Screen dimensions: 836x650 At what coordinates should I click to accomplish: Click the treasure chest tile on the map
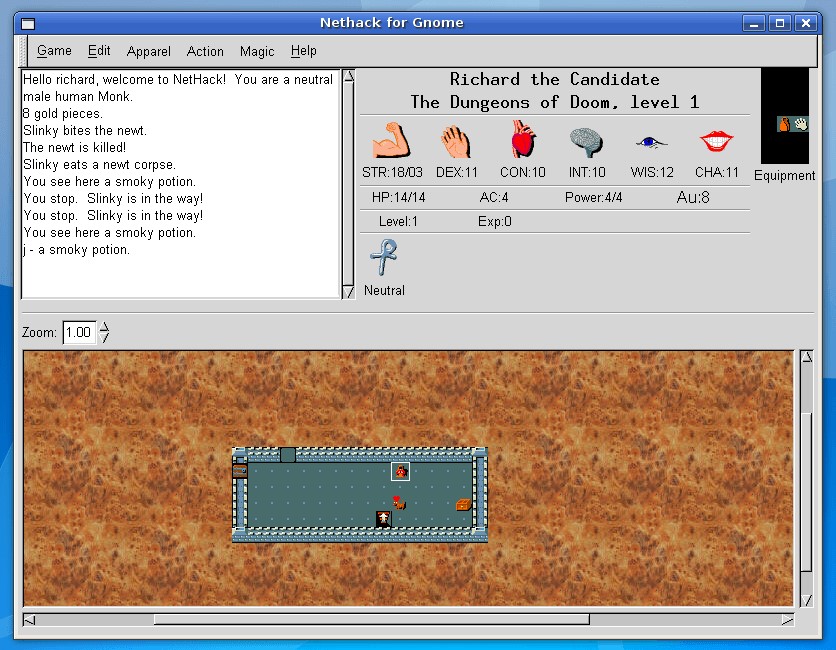pos(463,504)
